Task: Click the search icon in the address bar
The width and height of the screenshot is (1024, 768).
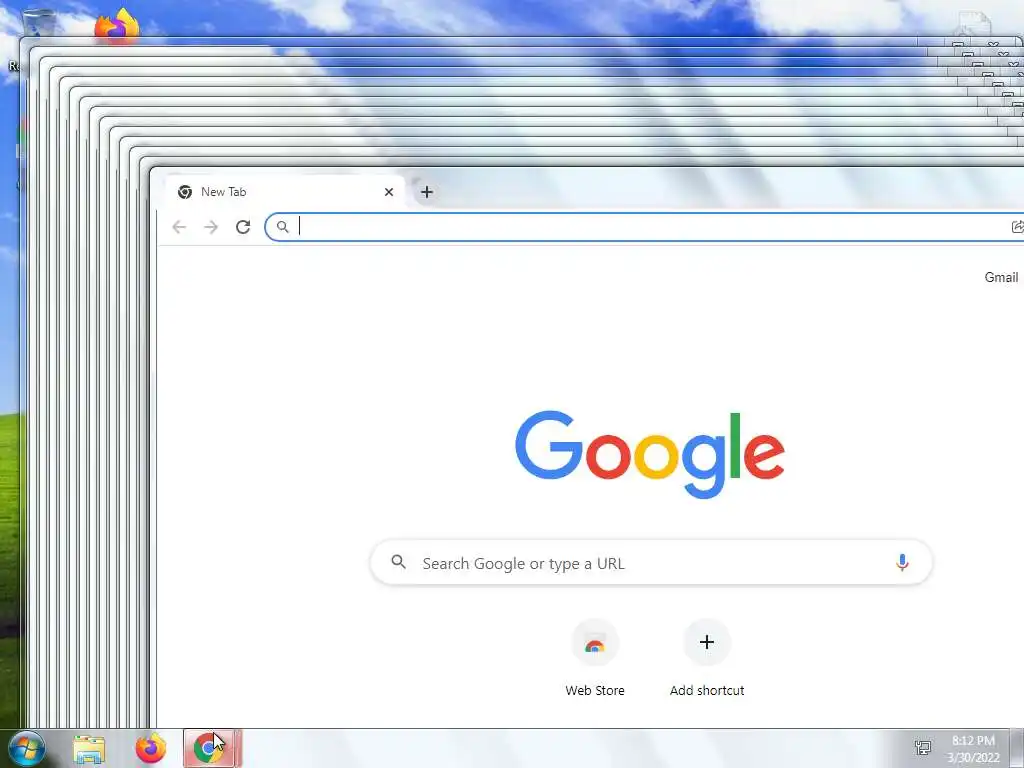Action: 282,227
